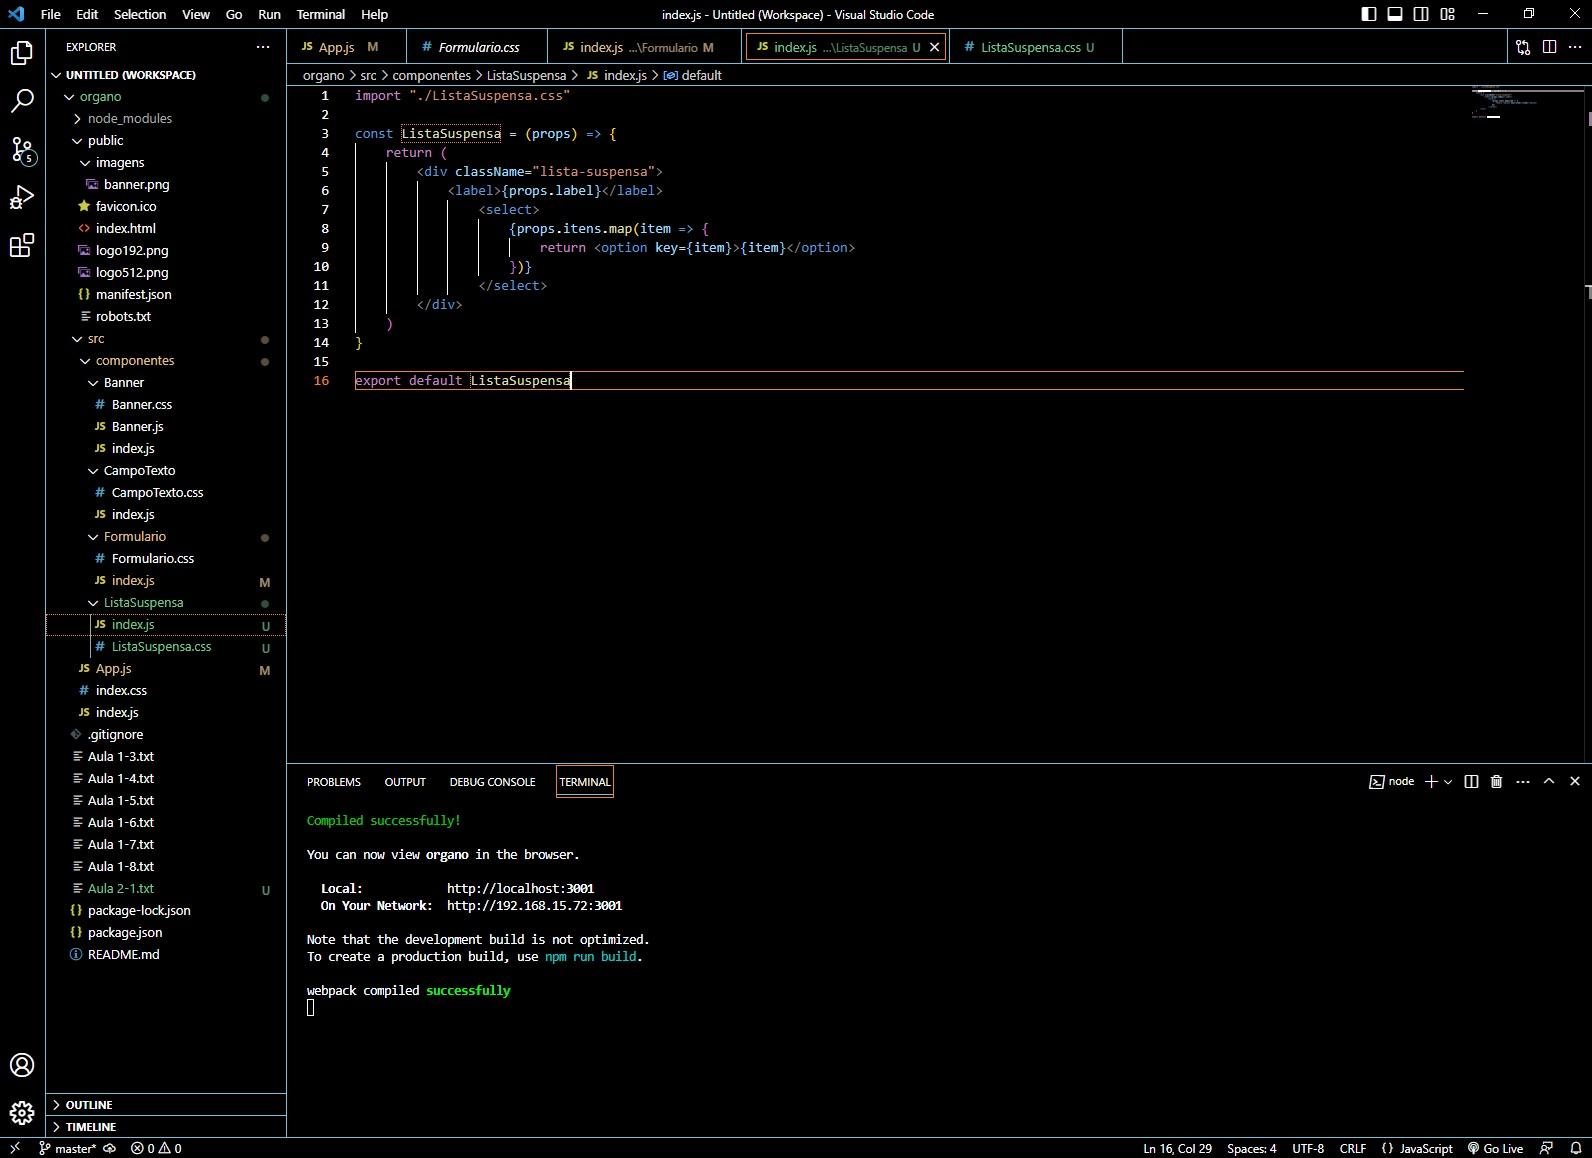Open editor more actions ellipsis
Image resolution: width=1592 pixels, height=1158 pixels.
pyautogui.click(x=1575, y=47)
